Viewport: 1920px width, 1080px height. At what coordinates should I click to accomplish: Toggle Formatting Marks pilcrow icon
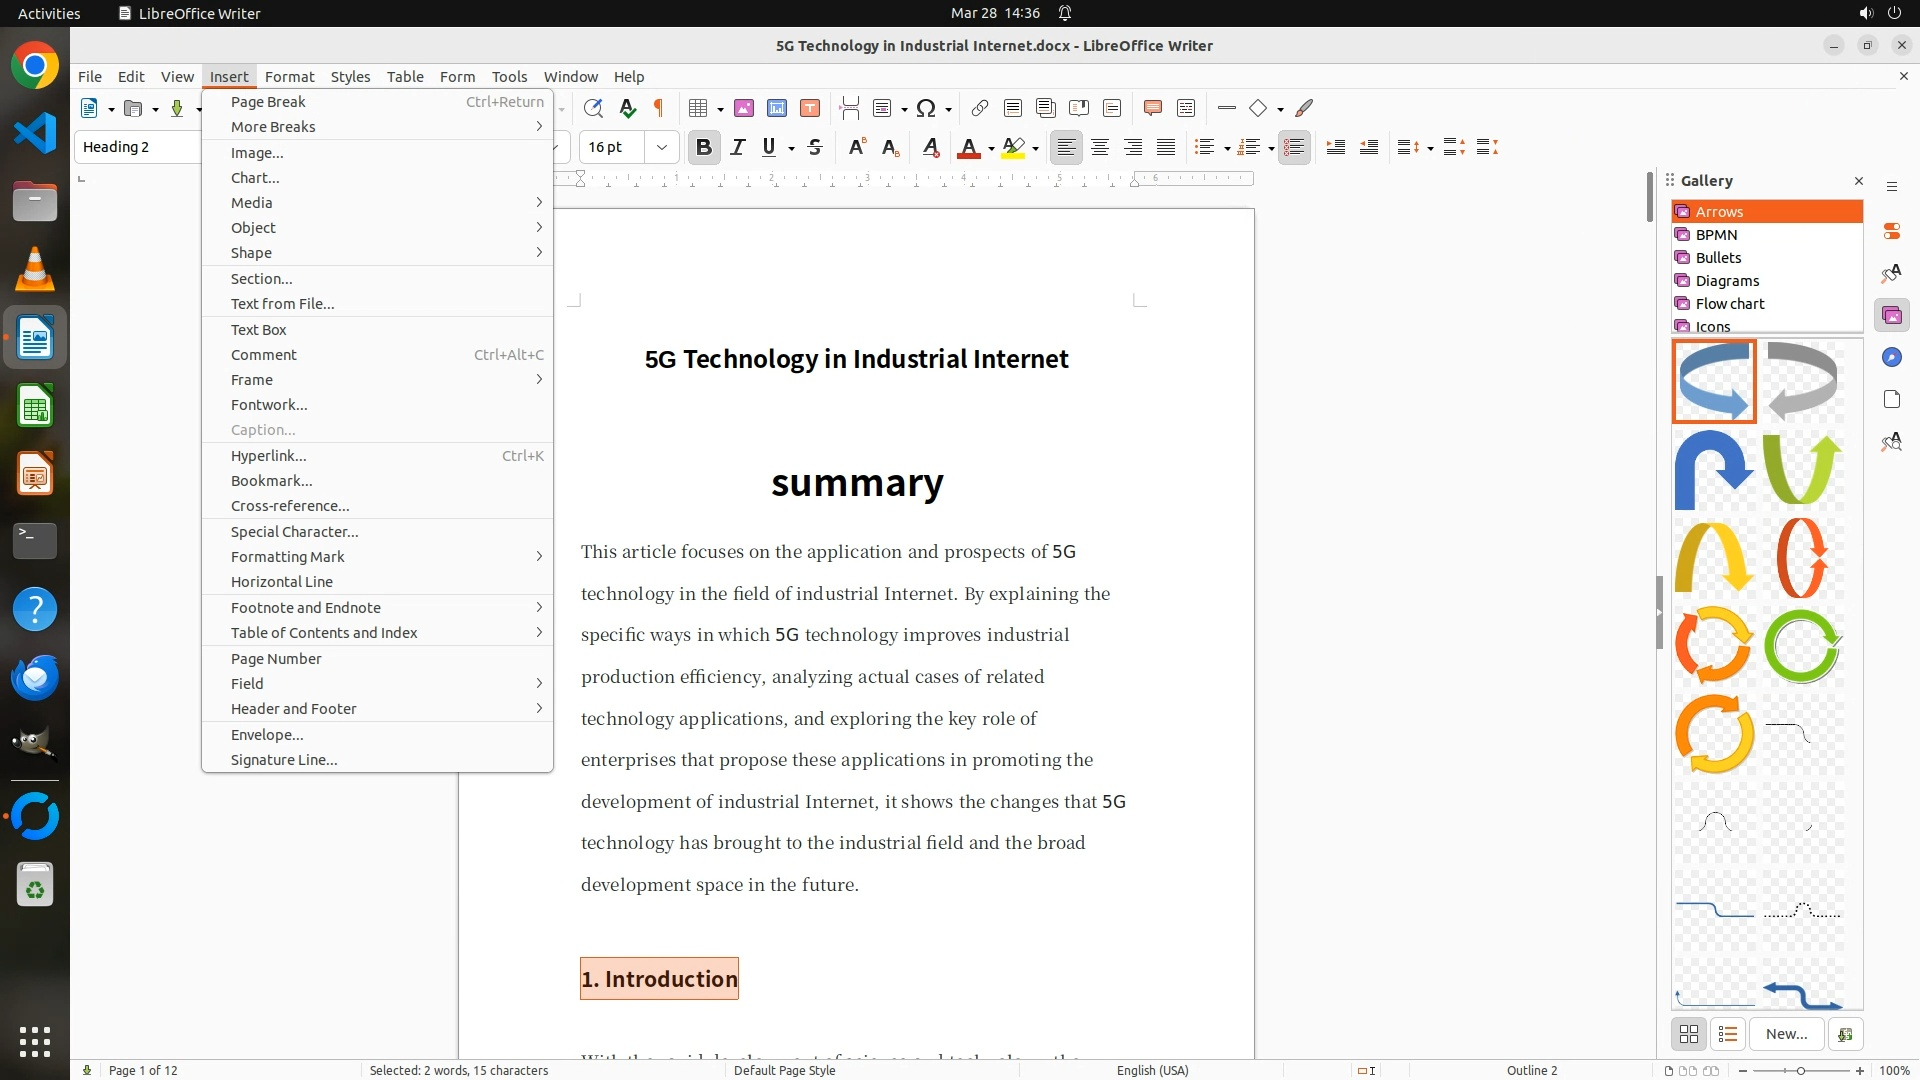(659, 108)
